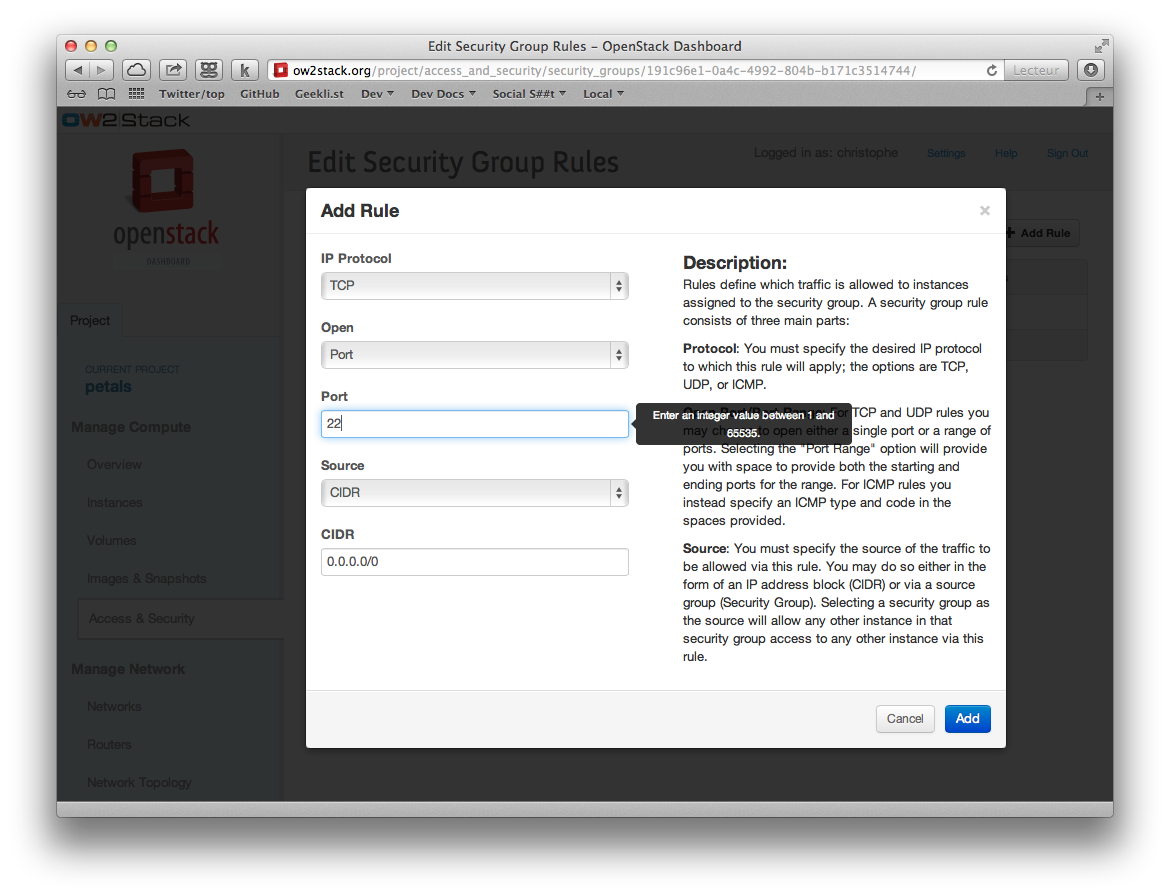This screenshot has width=1170, height=896.
Task: Open the Source dropdown showing CIDR
Action: click(475, 493)
